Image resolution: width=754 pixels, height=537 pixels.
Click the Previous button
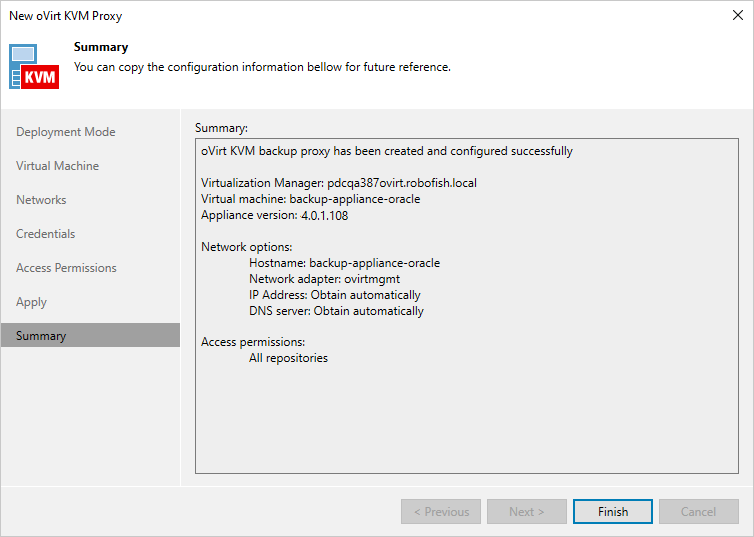click(x=441, y=512)
